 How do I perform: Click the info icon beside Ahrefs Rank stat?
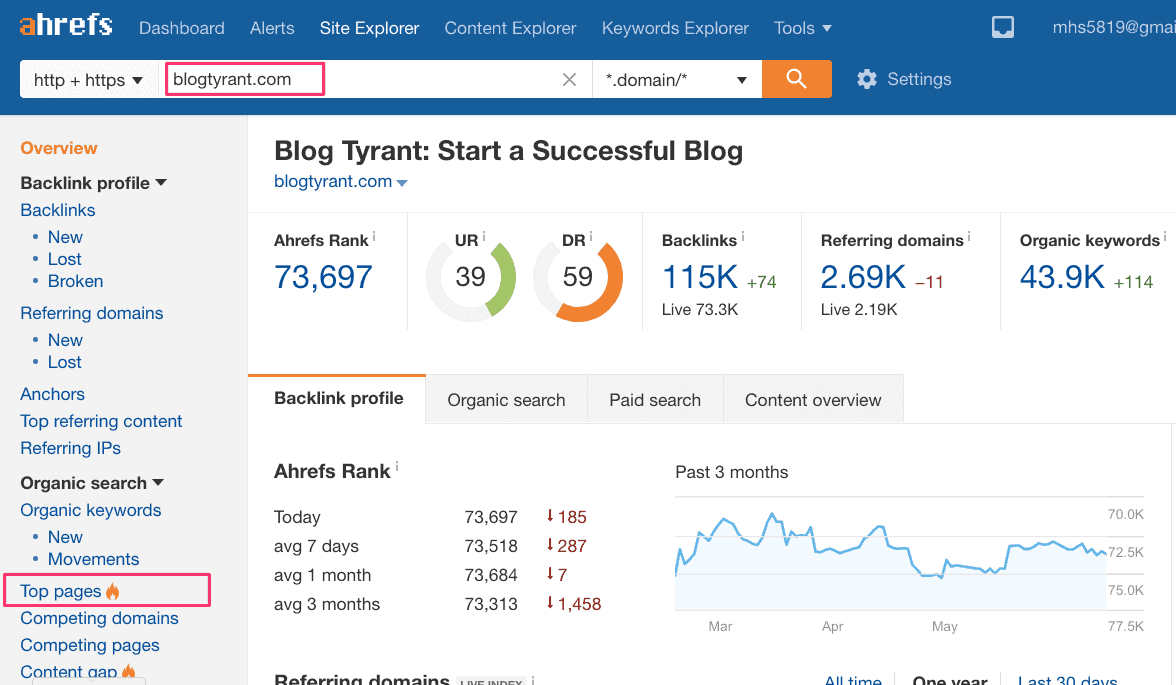[x=375, y=237]
